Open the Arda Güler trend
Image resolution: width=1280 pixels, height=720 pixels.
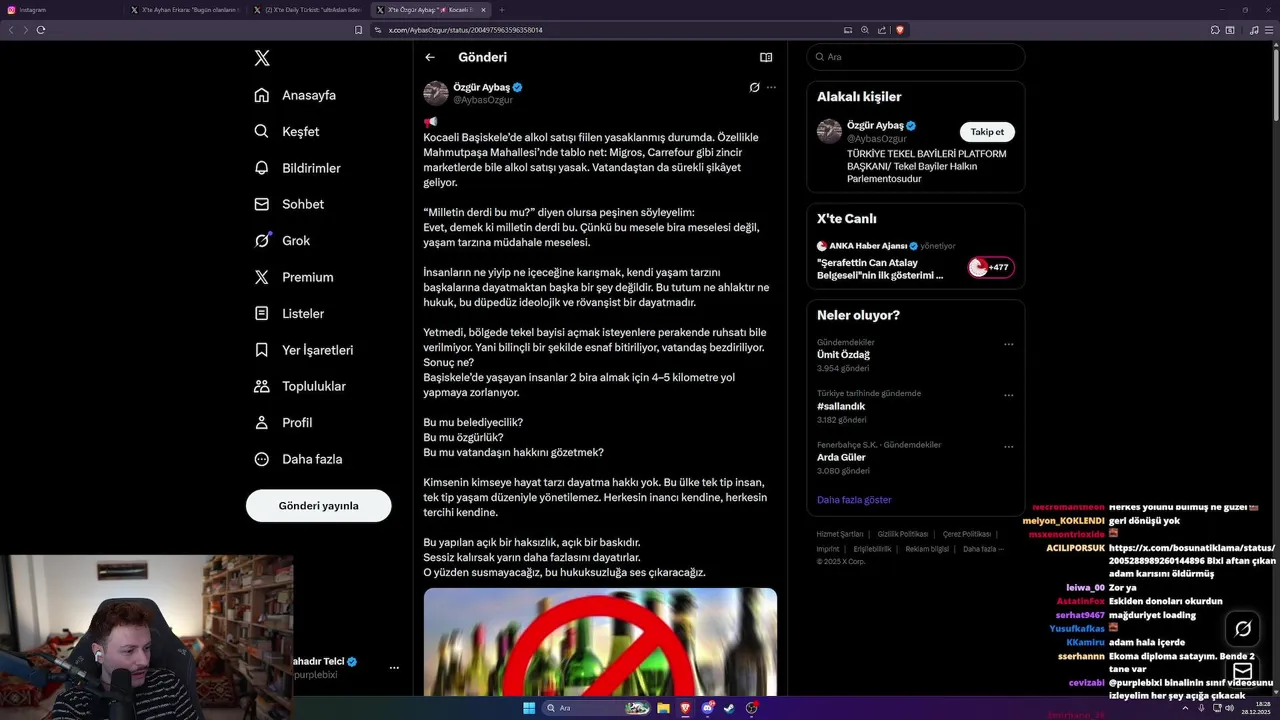click(x=841, y=457)
